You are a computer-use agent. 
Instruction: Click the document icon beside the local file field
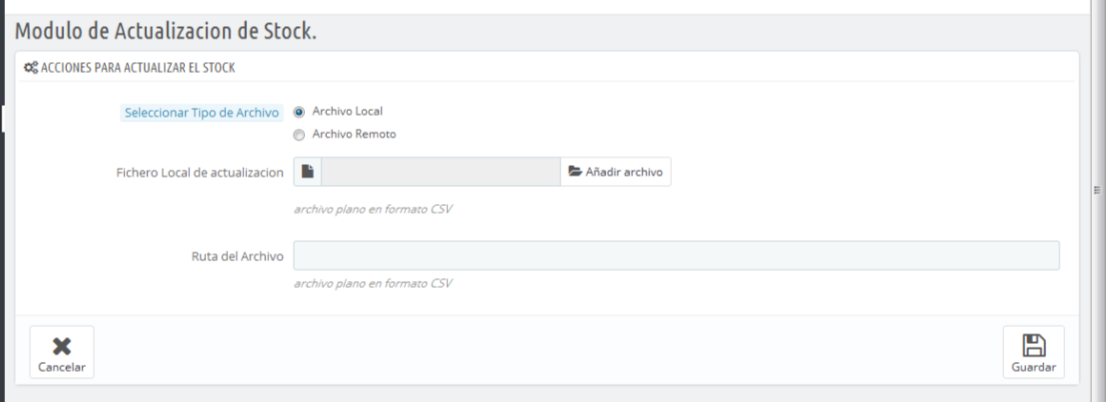point(307,171)
